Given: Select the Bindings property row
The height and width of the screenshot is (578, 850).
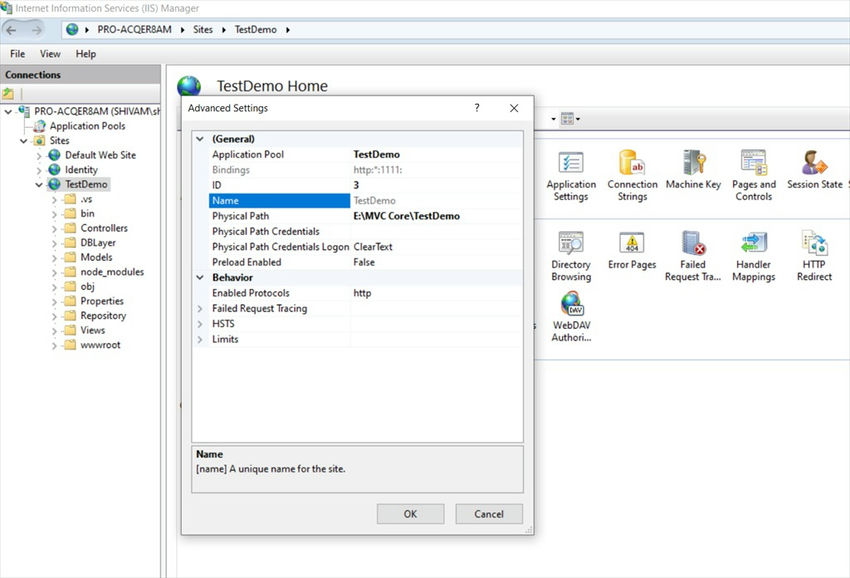Looking at the screenshot, I should click(x=365, y=170).
